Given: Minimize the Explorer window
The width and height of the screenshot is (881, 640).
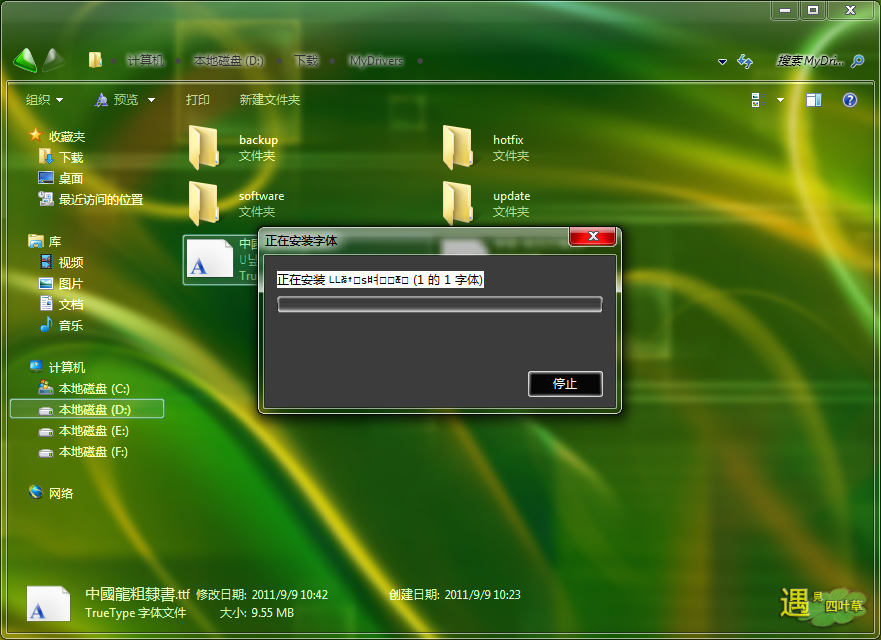Looking at the screenshot, I should pos(785,10).
